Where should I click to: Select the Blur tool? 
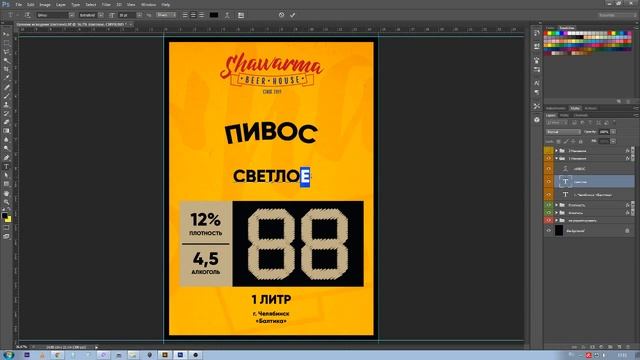pyautogui.click(x=6, y=140)
